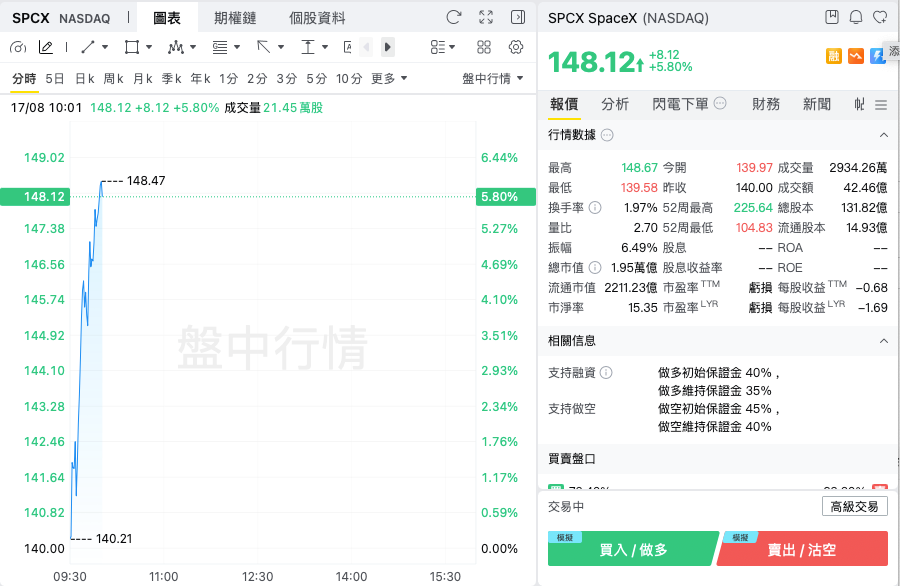Open chart settings gear
Image resolution: width=900 pixels, height=586 pixels.
tap(516, 47)
